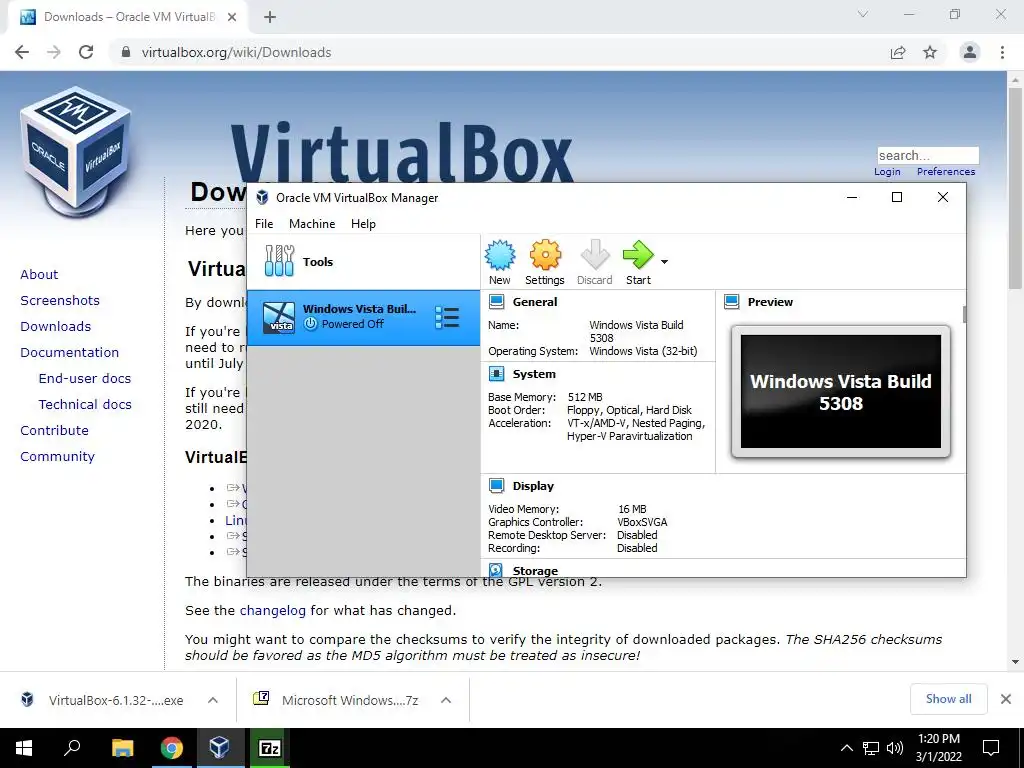The width and height of the screenshot is (1024, 768).
Task: Open Chrome profile avatar
Action: [x=970, y=52]
